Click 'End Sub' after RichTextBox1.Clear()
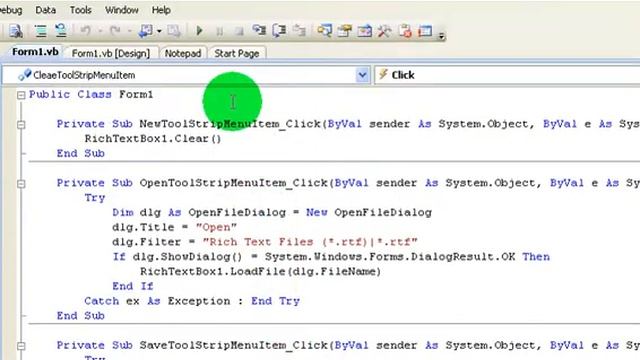The image size is (640, 360). 80,153
